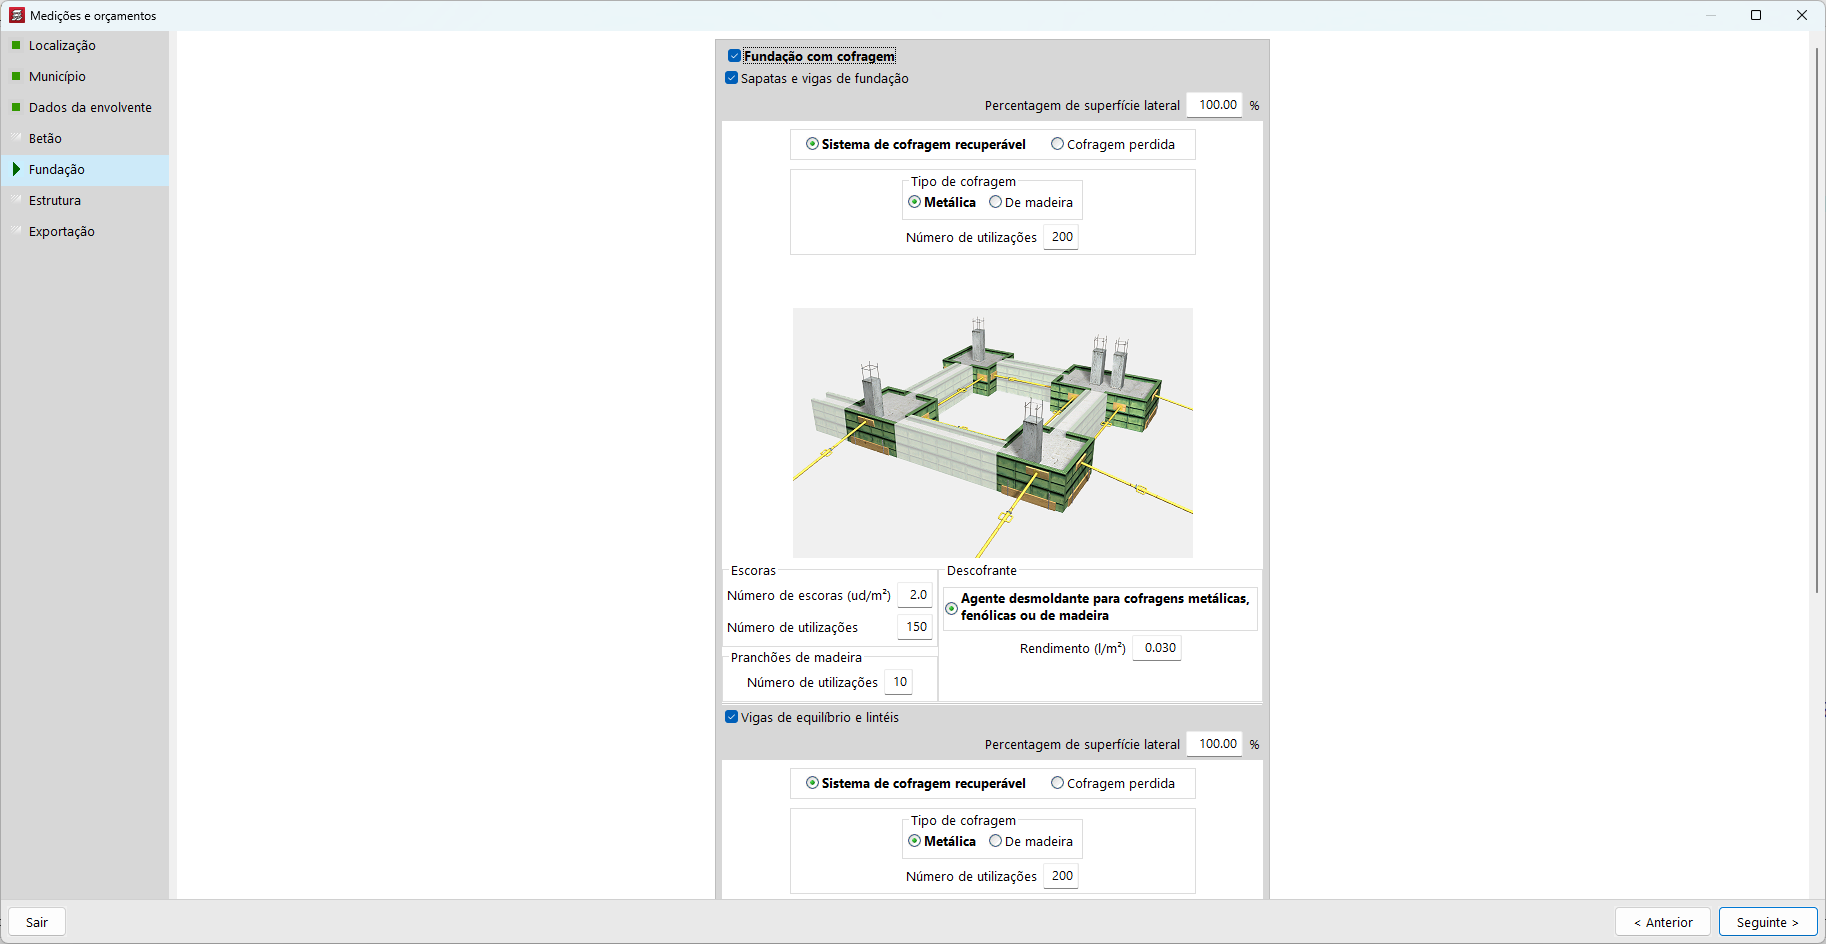Select the current Fundação step
Image resolution: width=1826 pixels, height=944 pixels.
pyautogui.click(x=85, y=170)
